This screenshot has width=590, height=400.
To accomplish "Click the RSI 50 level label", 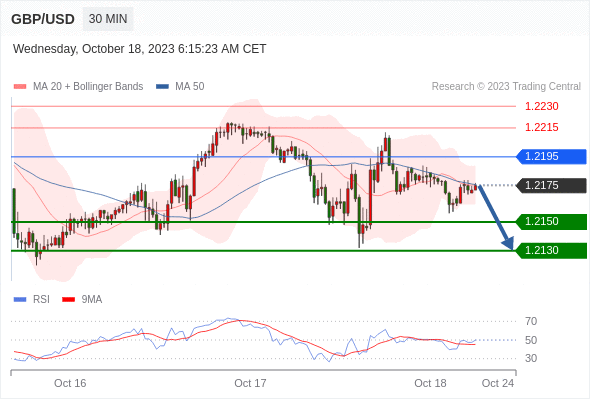I will tap(531, 340).
